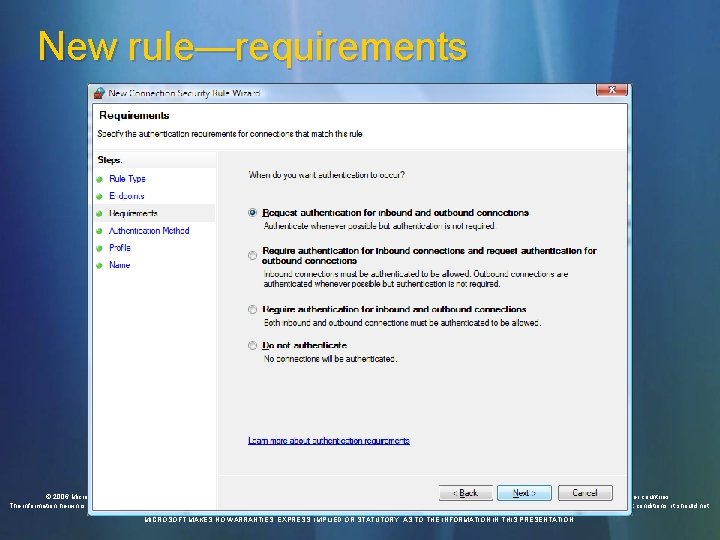Click the green bullet beside Authentication Method

pyautogui.click(x=99, y=231)
